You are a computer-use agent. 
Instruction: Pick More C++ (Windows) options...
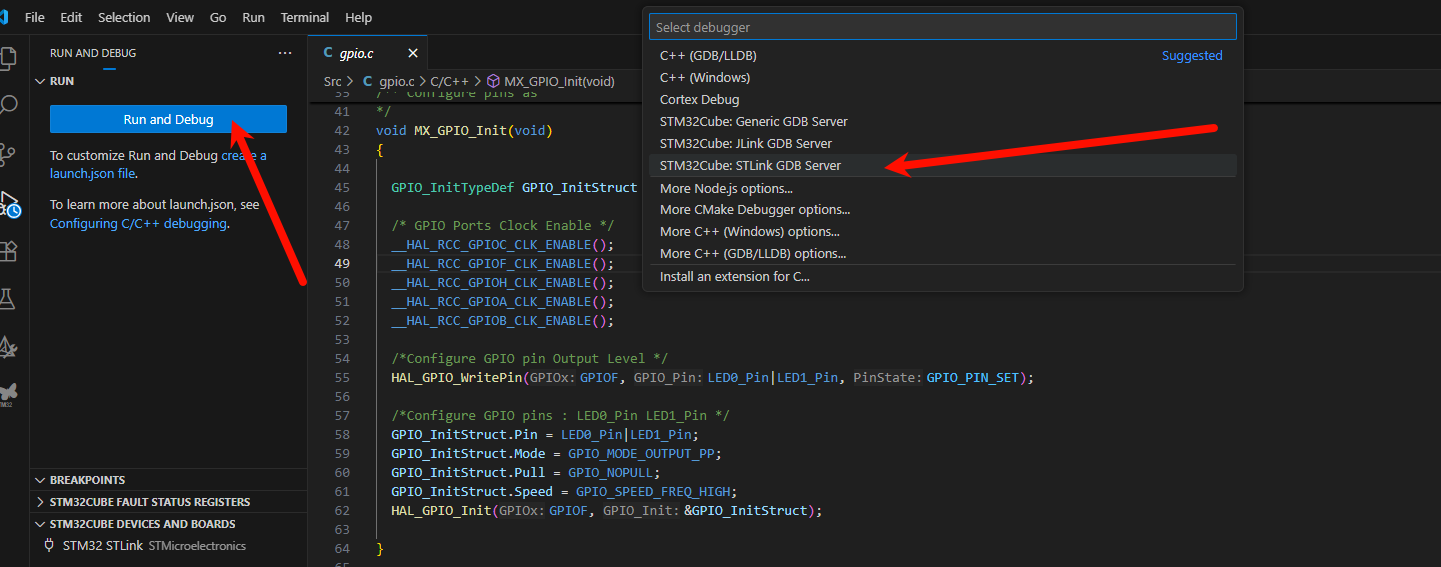pyautogui.click(x=942, y=232)
